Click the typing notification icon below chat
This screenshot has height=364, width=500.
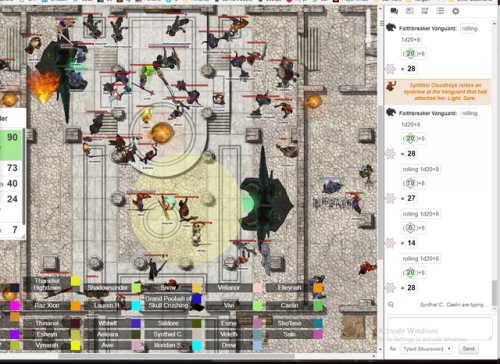tap(391, 305)
